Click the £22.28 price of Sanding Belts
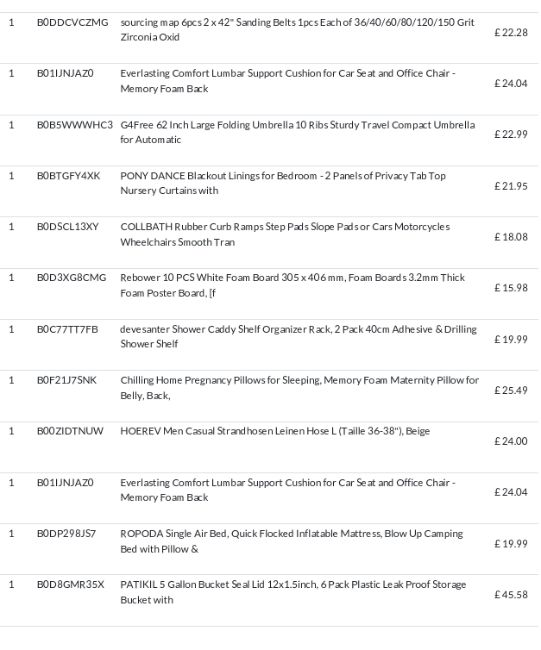541x650 pixels. point(511,32)
